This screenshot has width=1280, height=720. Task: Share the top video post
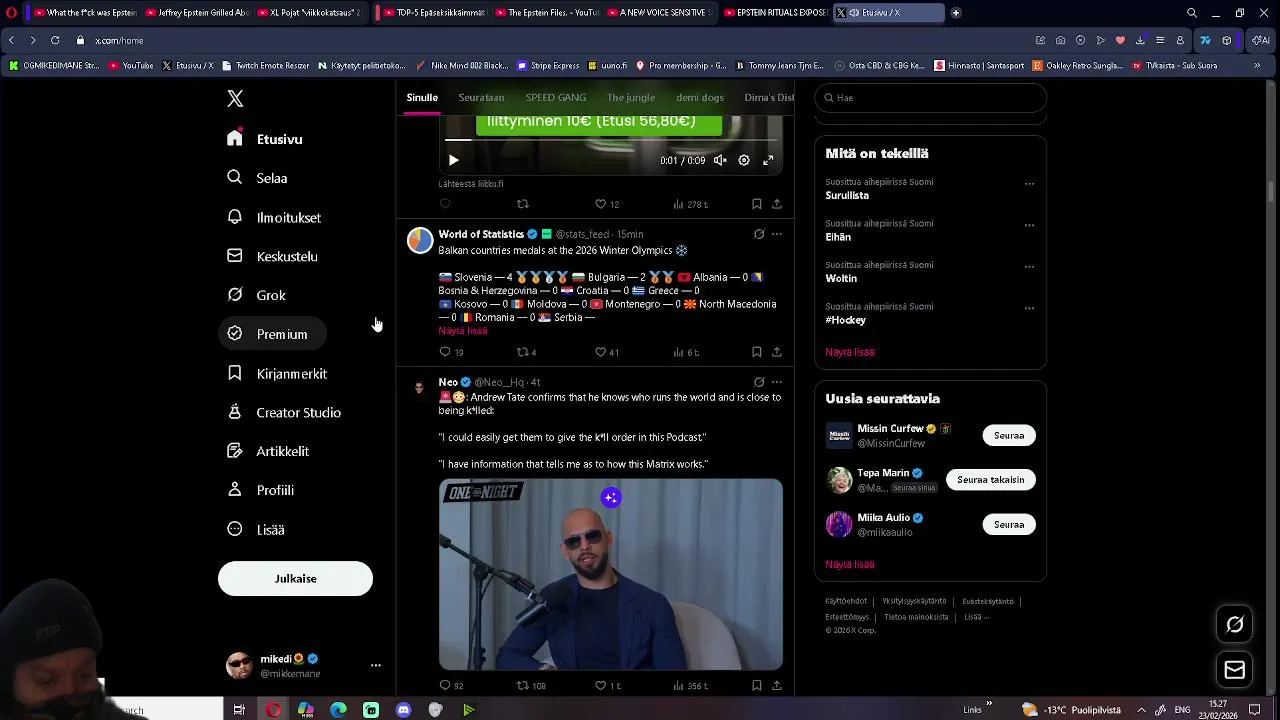[777, 204]
